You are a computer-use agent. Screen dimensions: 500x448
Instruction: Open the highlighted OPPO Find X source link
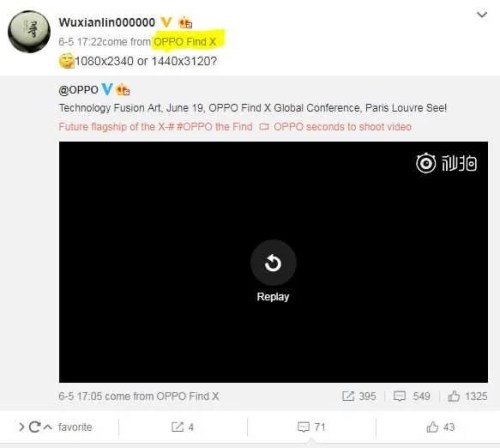tap(185, 42)
